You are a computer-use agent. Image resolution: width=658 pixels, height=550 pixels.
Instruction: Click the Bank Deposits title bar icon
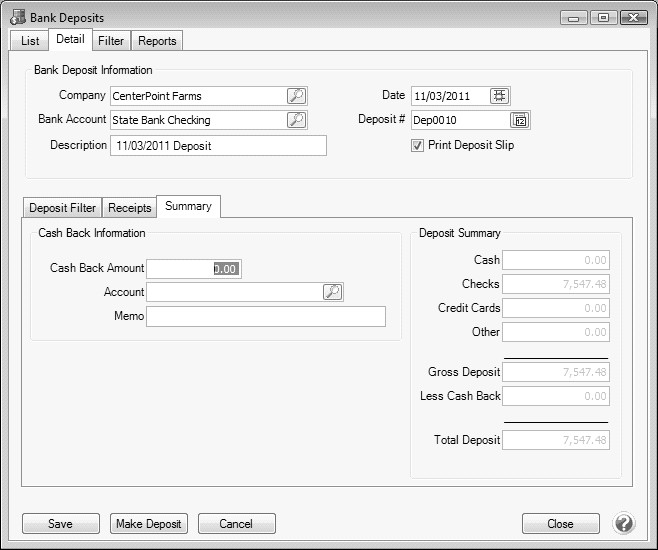click(17, 18)
